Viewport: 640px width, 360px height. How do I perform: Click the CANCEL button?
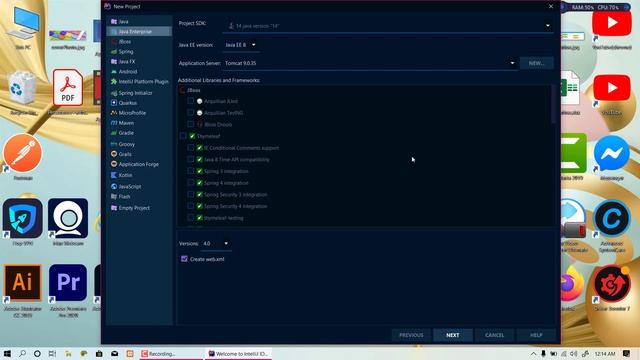point(494,335)
